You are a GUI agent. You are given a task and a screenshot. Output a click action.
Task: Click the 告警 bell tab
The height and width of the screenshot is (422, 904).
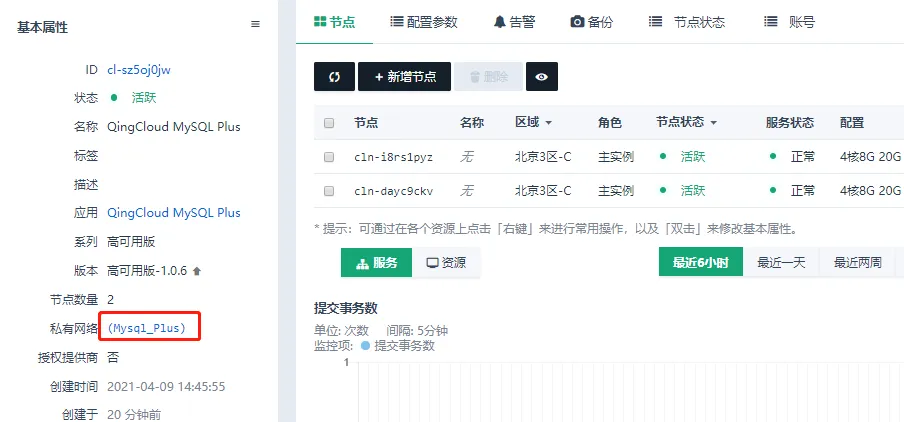[514, 21]
